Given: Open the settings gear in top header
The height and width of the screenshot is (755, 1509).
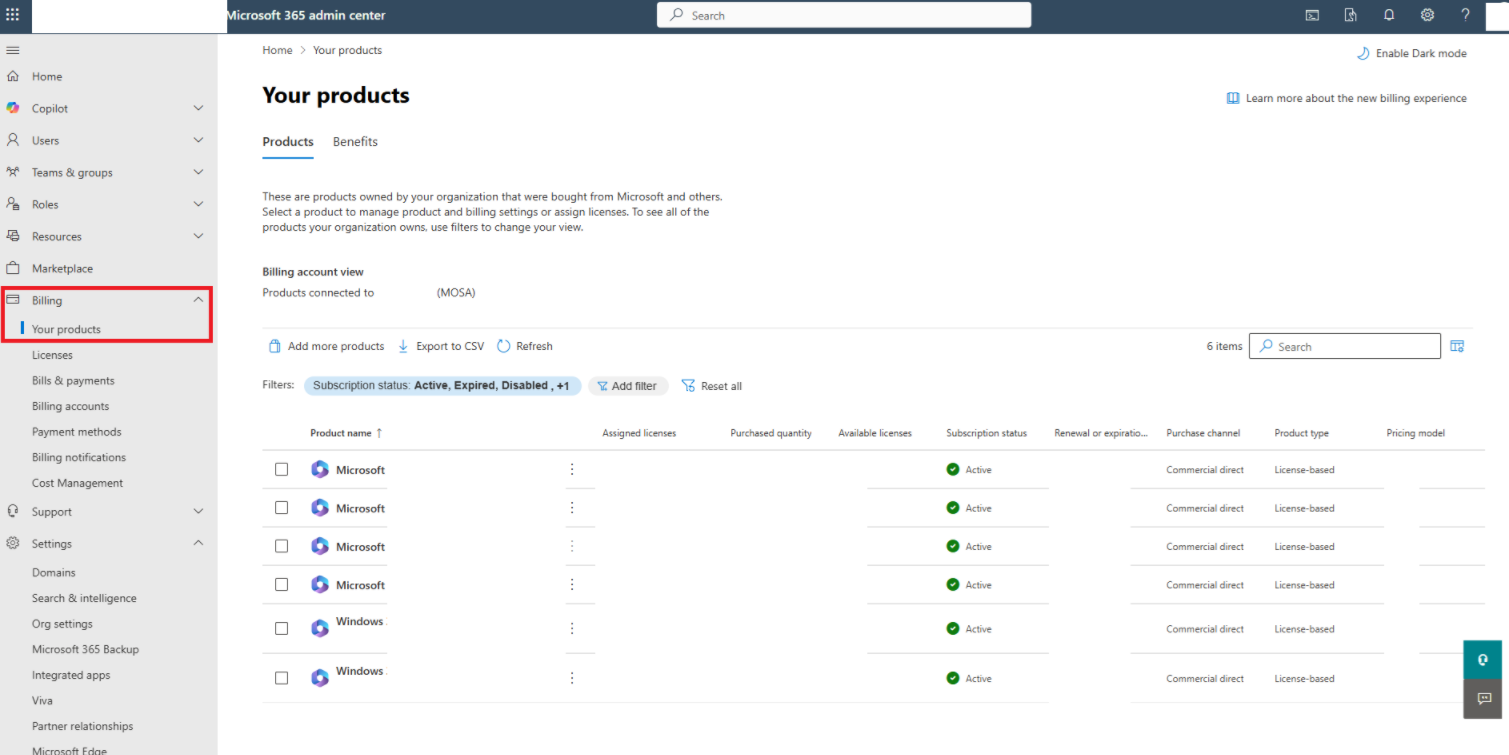Looking at the screenshot, I should pyautogui.click(x=1427, y=15).
